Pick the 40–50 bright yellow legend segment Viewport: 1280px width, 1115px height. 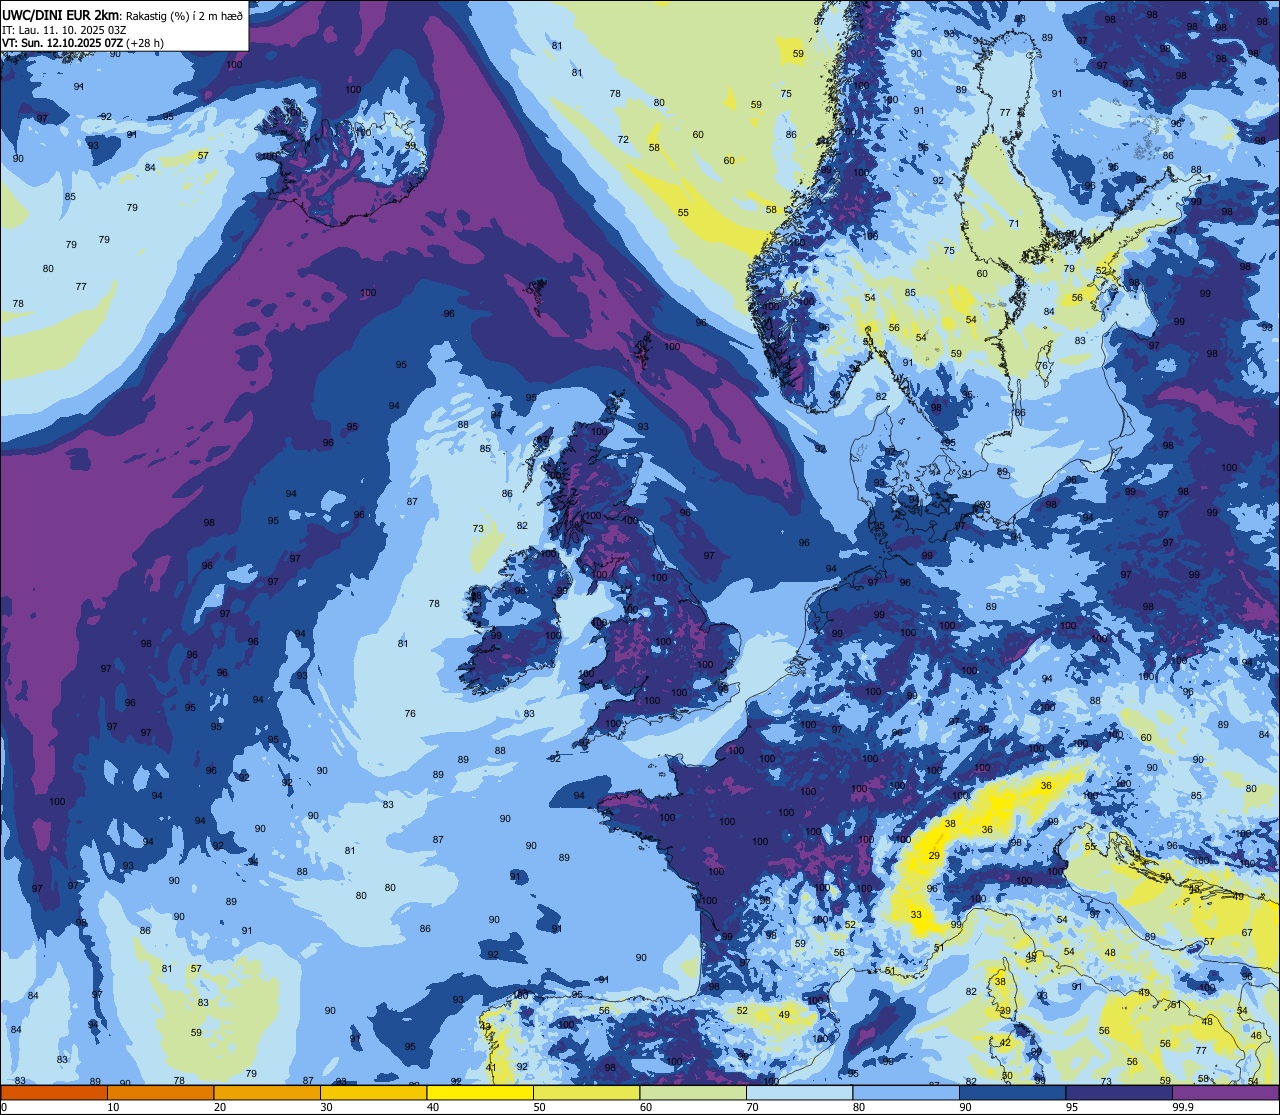pos(480,1093)
